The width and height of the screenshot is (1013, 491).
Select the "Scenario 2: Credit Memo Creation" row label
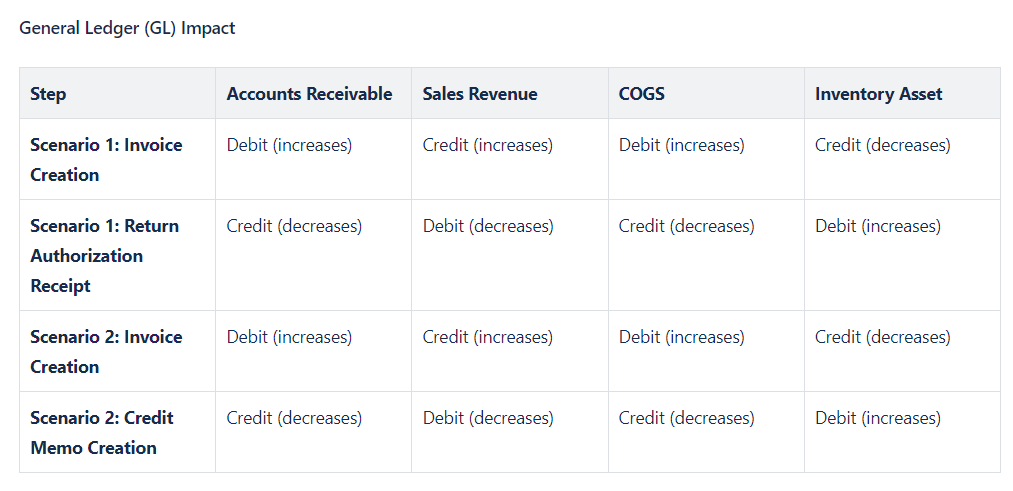coord(101,433)
